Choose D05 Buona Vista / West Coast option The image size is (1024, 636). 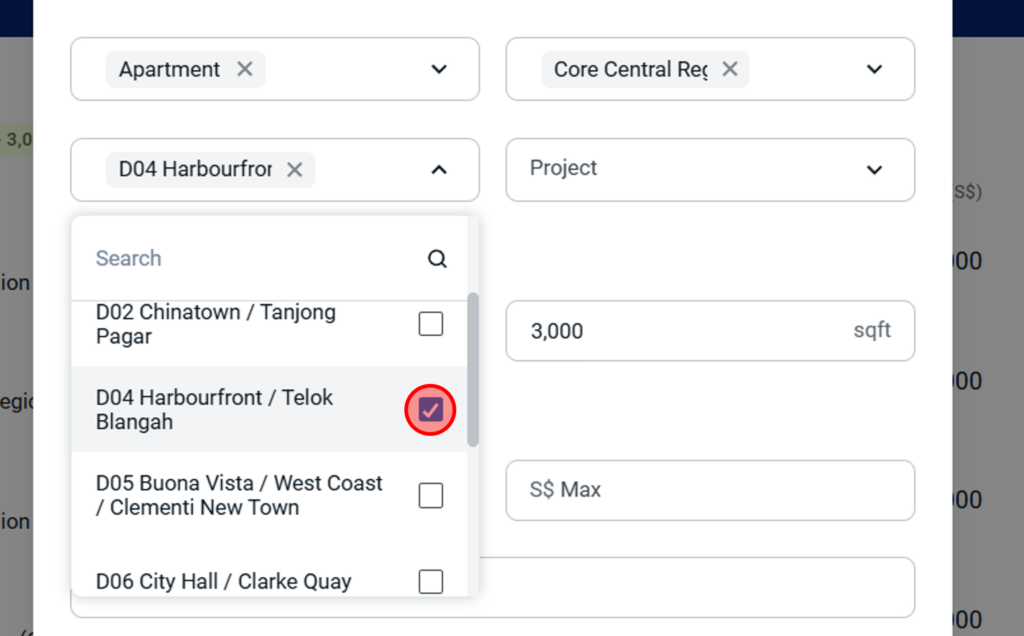click(x=239, y=495)
